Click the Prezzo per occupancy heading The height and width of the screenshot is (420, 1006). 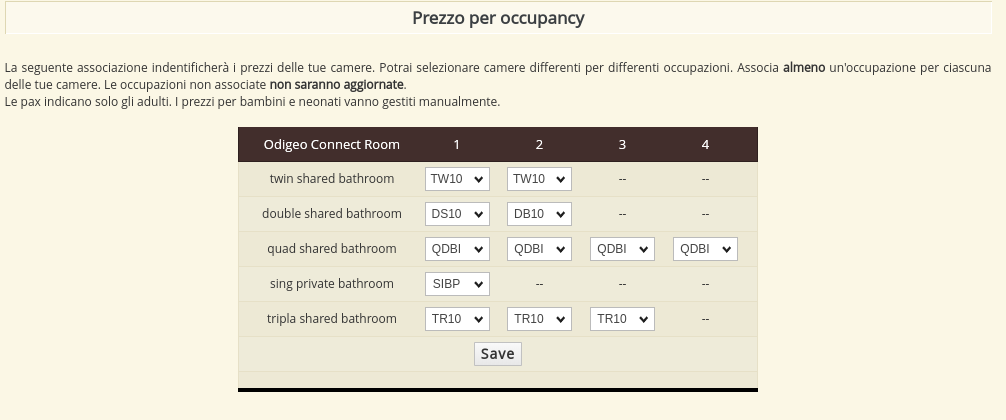point(498,18)
